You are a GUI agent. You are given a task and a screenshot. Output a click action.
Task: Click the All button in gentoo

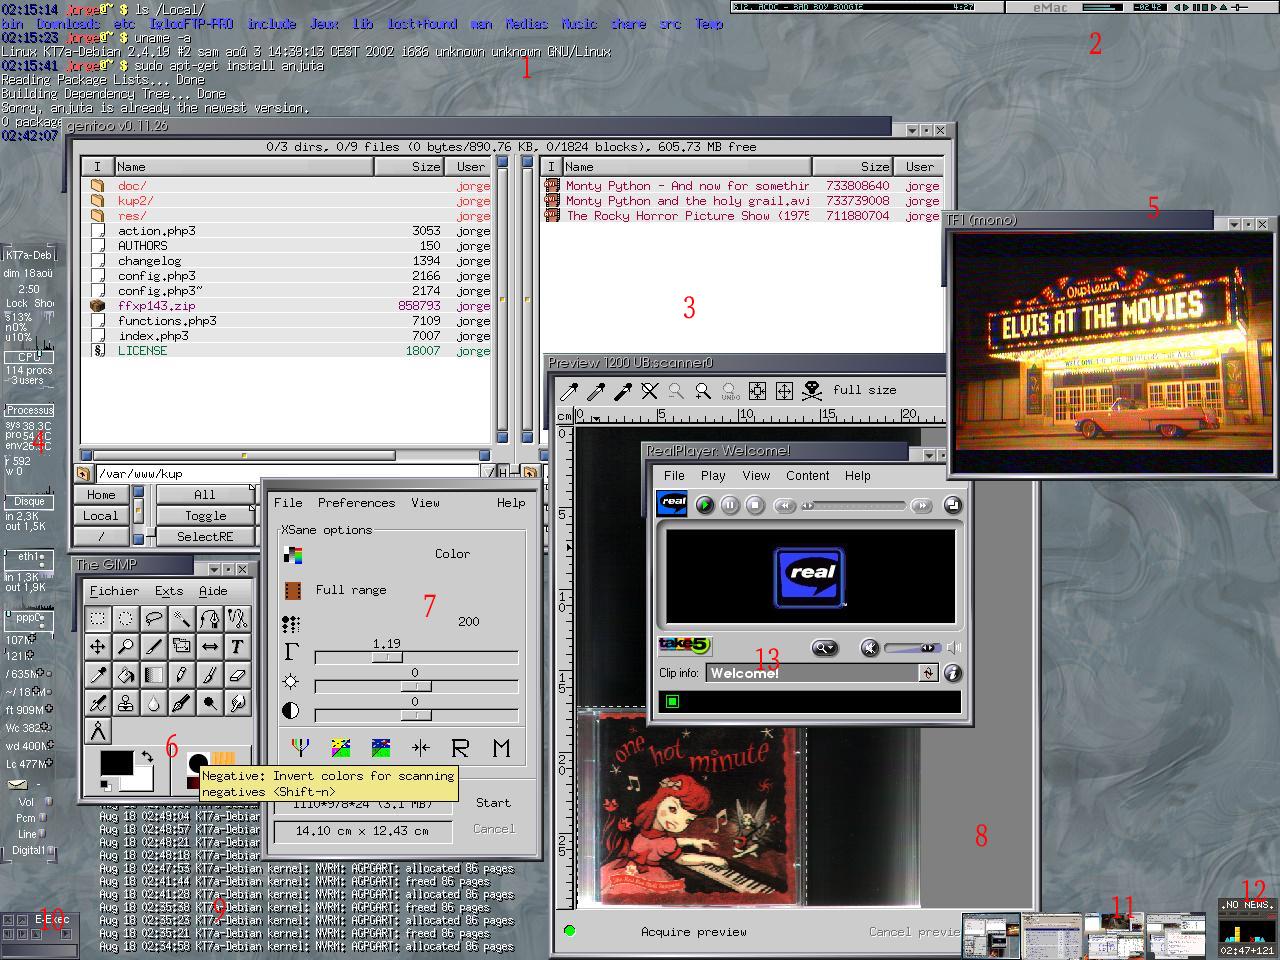(x=205, y=495)
